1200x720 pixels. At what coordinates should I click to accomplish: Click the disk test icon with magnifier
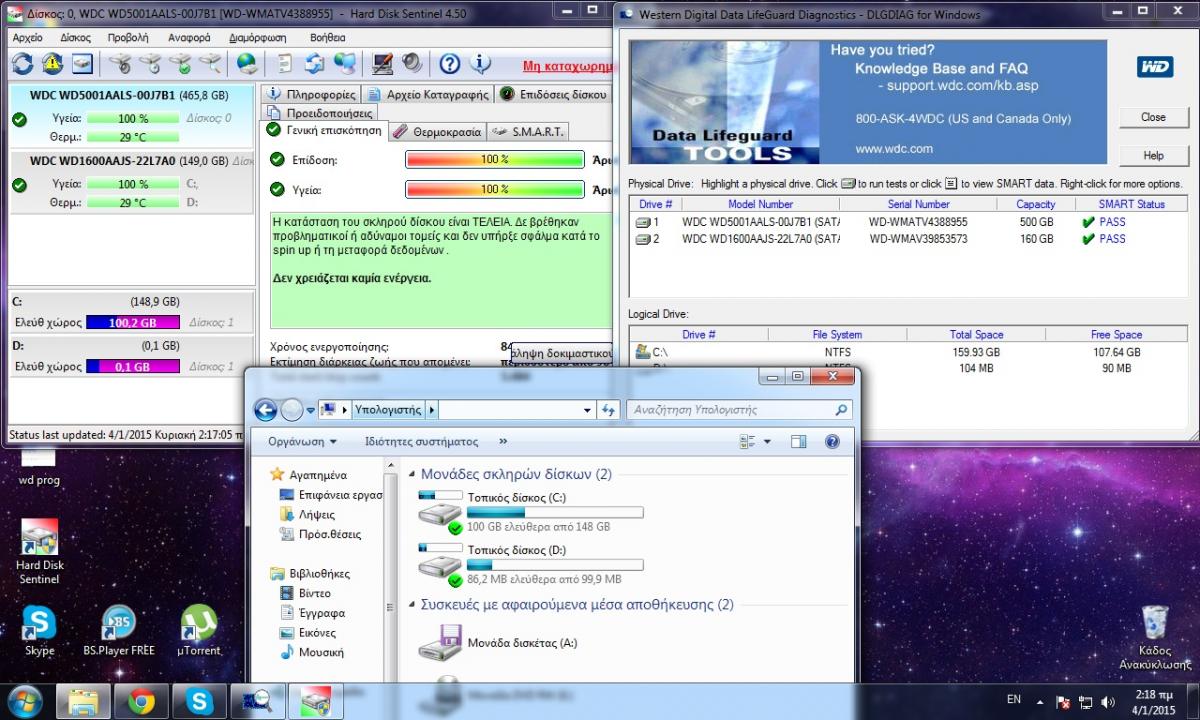[211, 64]
